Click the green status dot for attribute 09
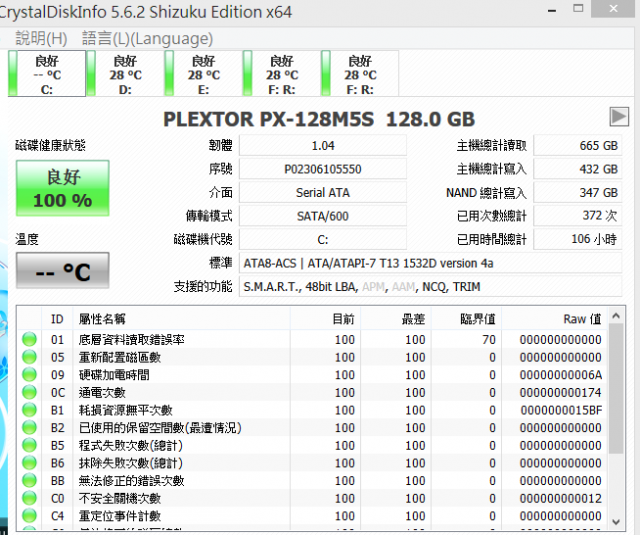This screenshot has width=640, height=535. (x=29, y=375)
